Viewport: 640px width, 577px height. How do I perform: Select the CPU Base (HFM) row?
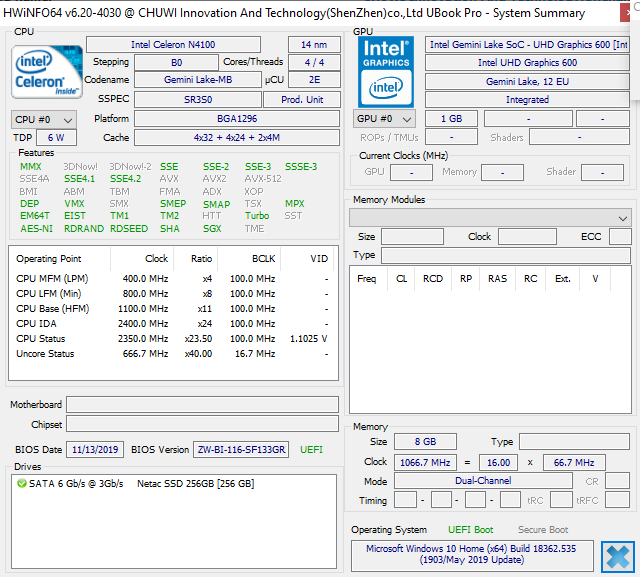click(x=173, y=309)
